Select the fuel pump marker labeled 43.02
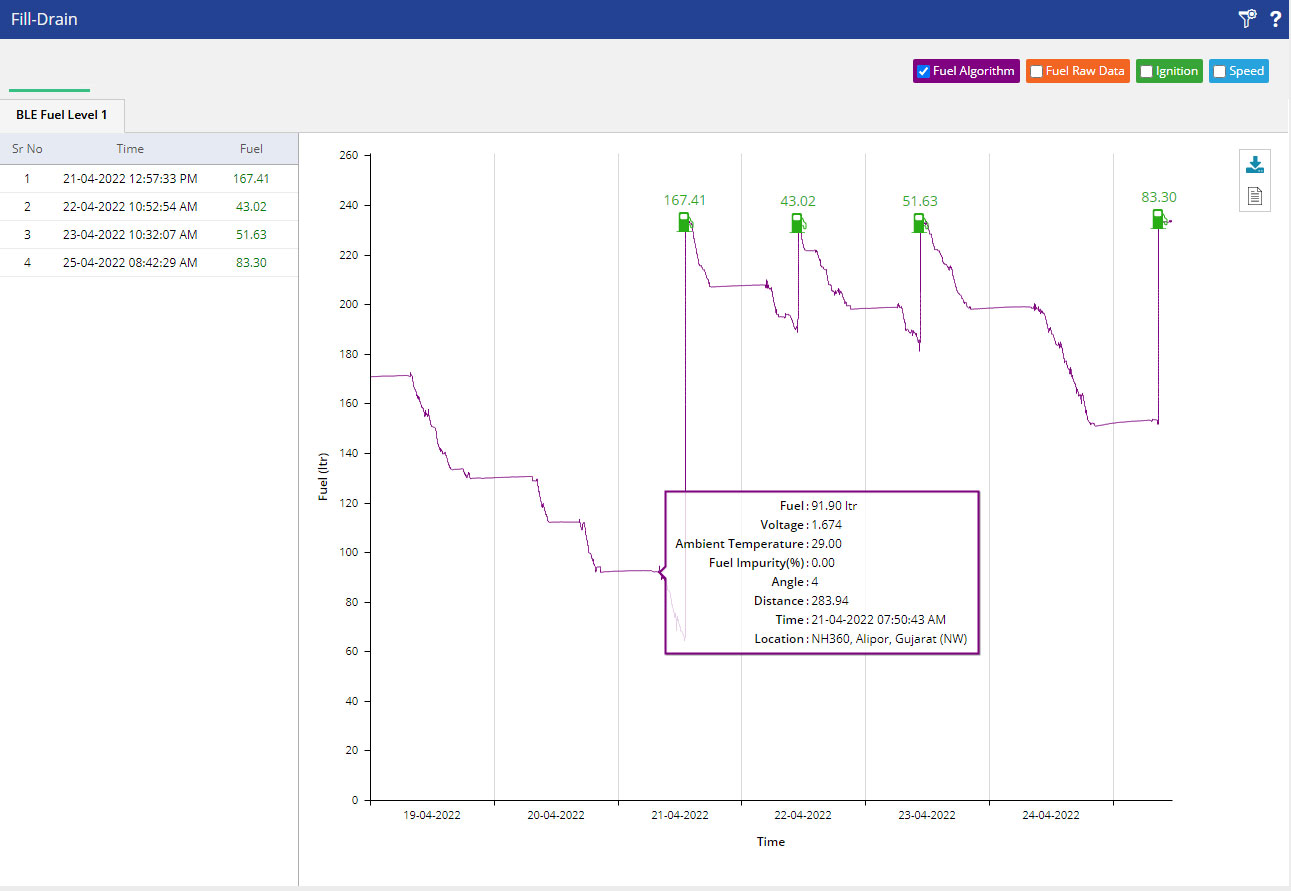This screenshot has width=1291, height=891. [798, 222]
